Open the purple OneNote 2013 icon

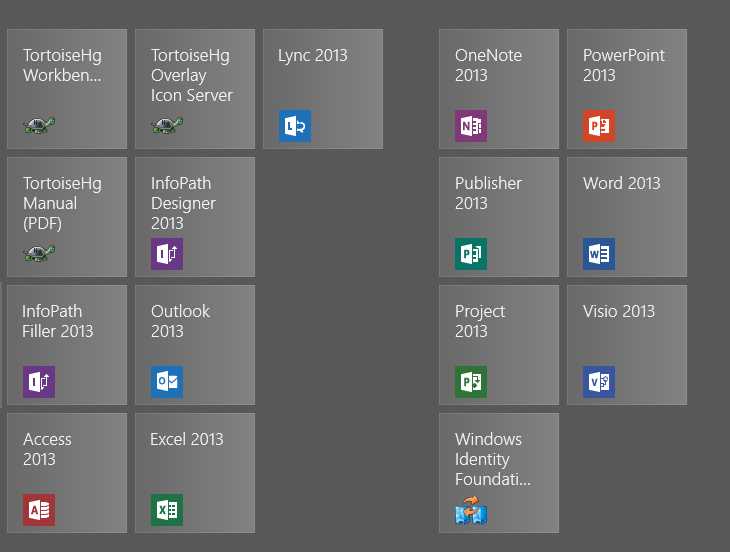coord(471,126)
